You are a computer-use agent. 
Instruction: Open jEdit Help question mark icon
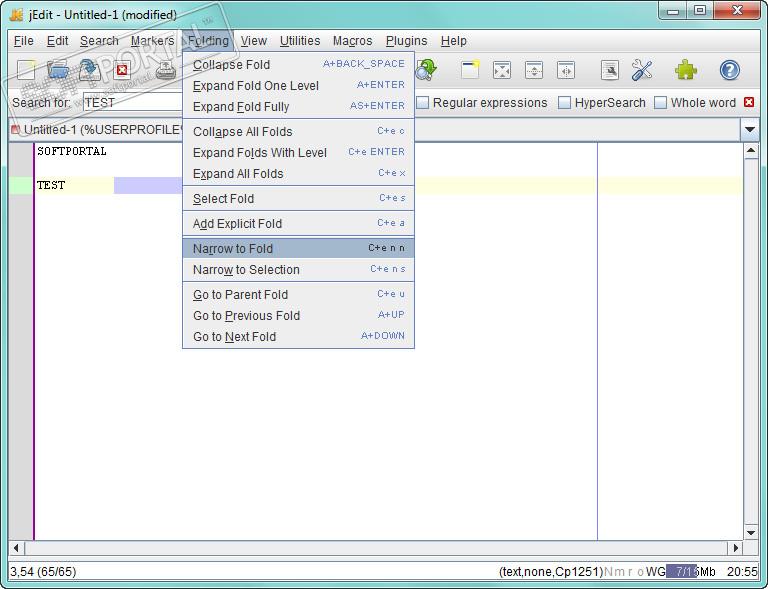(x=729, y=70)
